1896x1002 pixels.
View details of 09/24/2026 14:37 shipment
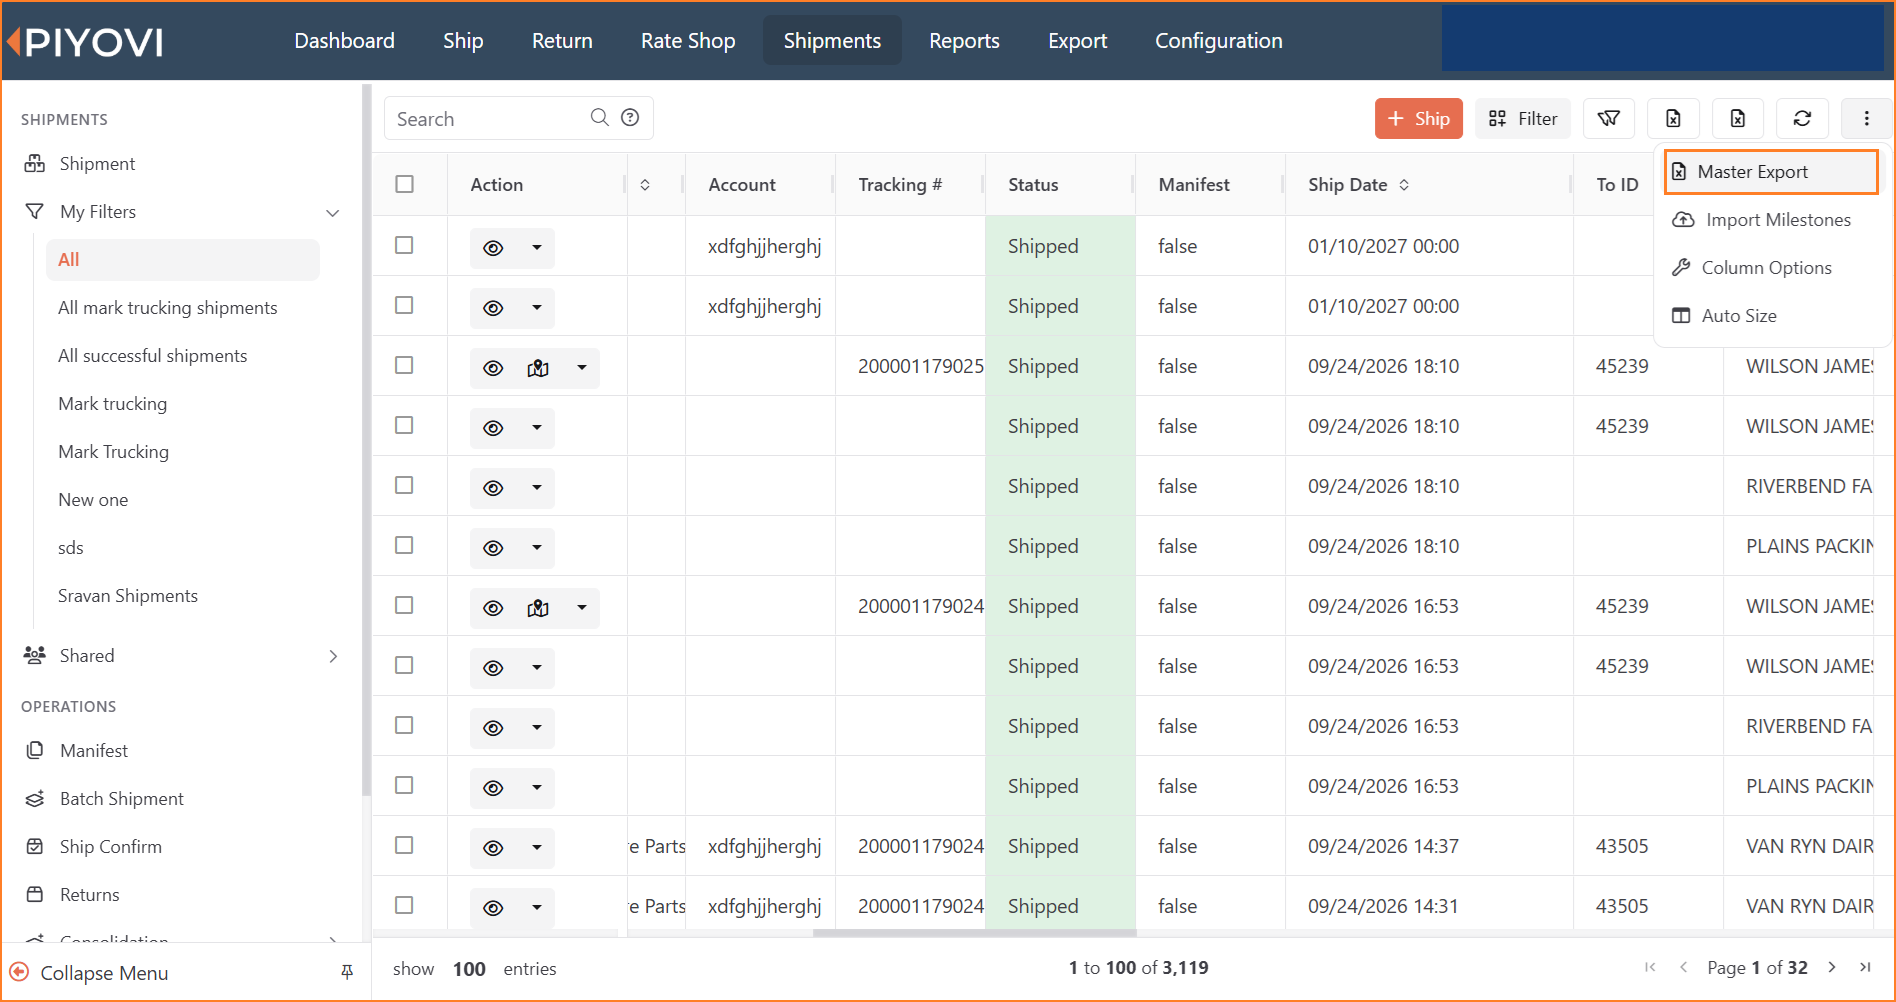coord(493,848)
